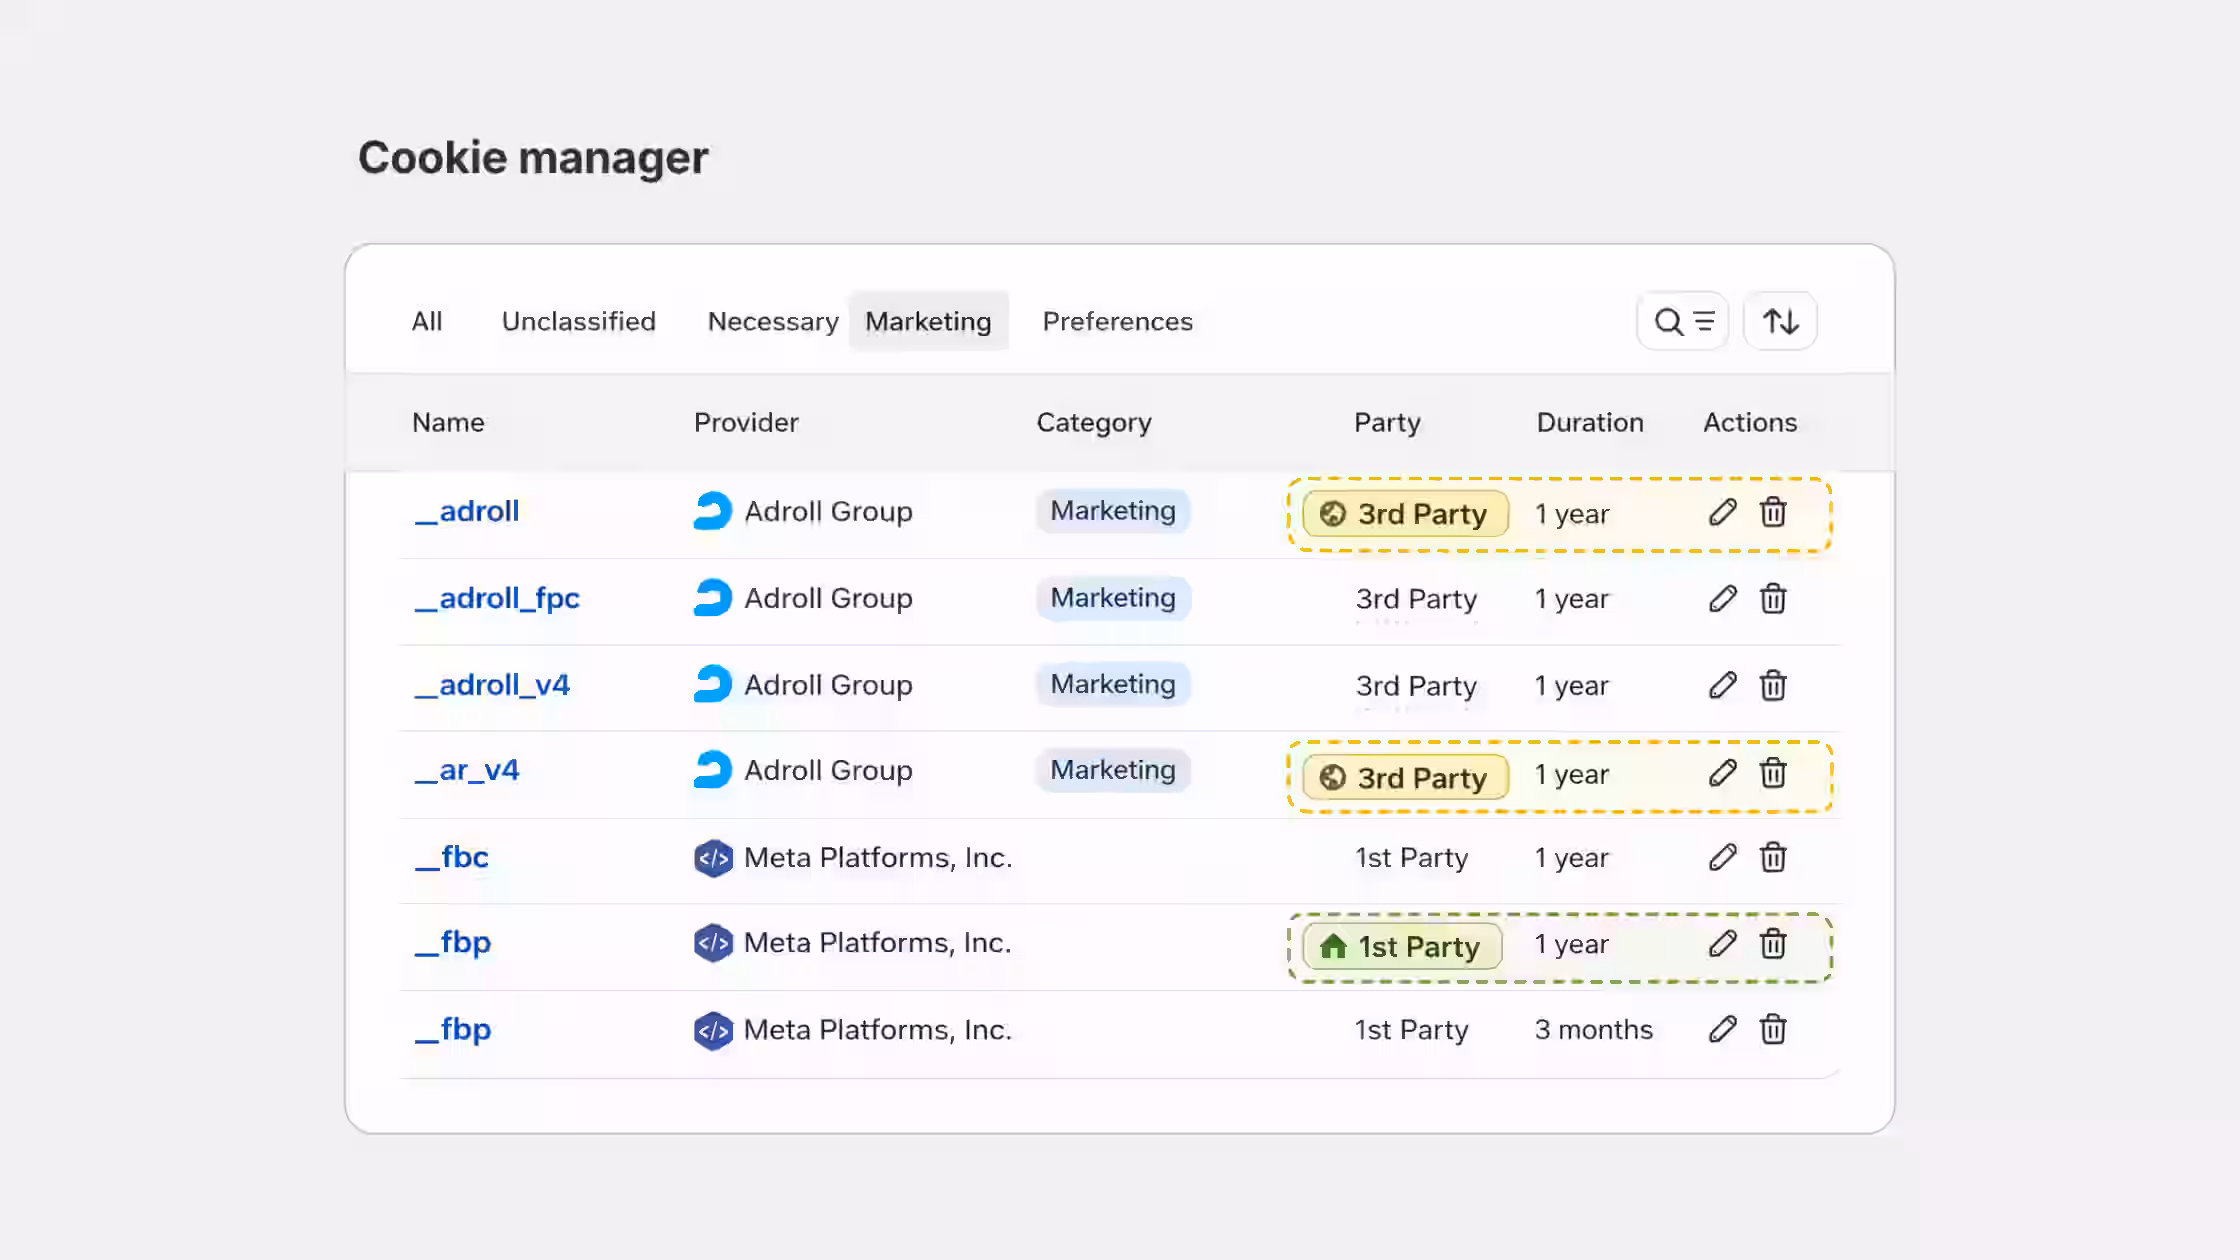Delete the _adroll cookie

1773,512
